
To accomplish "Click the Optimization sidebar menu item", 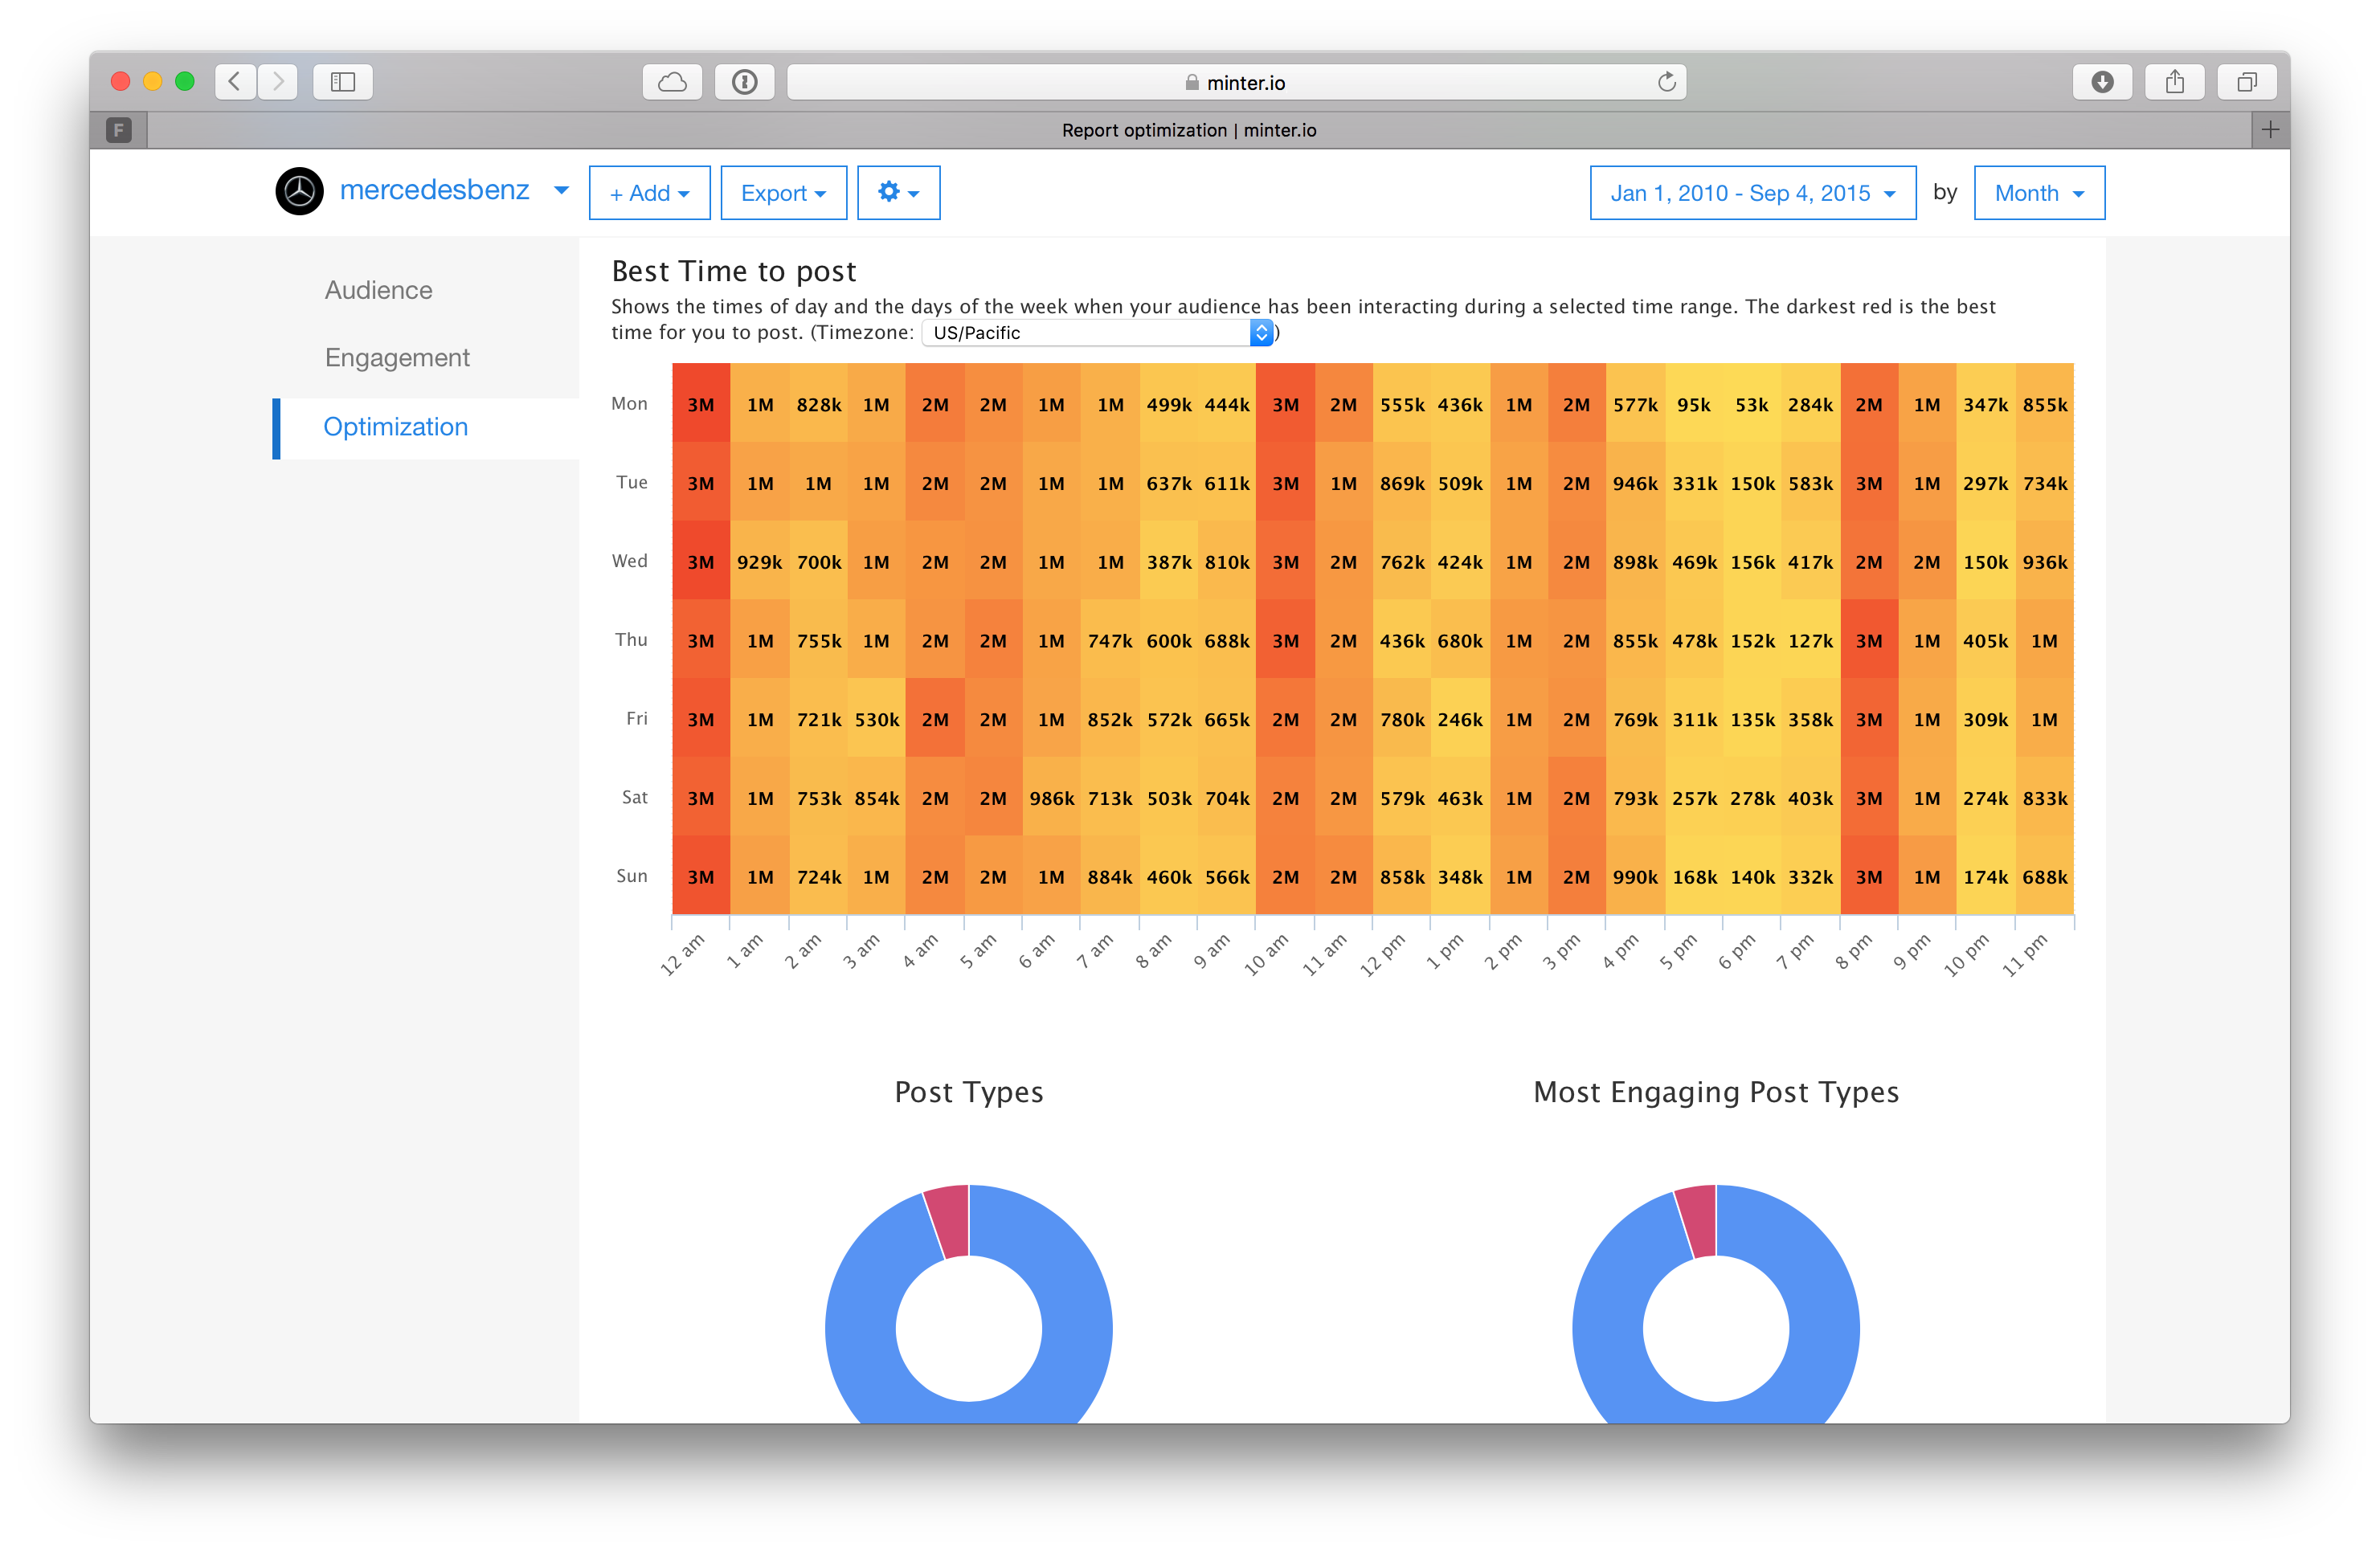I will (395, 425).
